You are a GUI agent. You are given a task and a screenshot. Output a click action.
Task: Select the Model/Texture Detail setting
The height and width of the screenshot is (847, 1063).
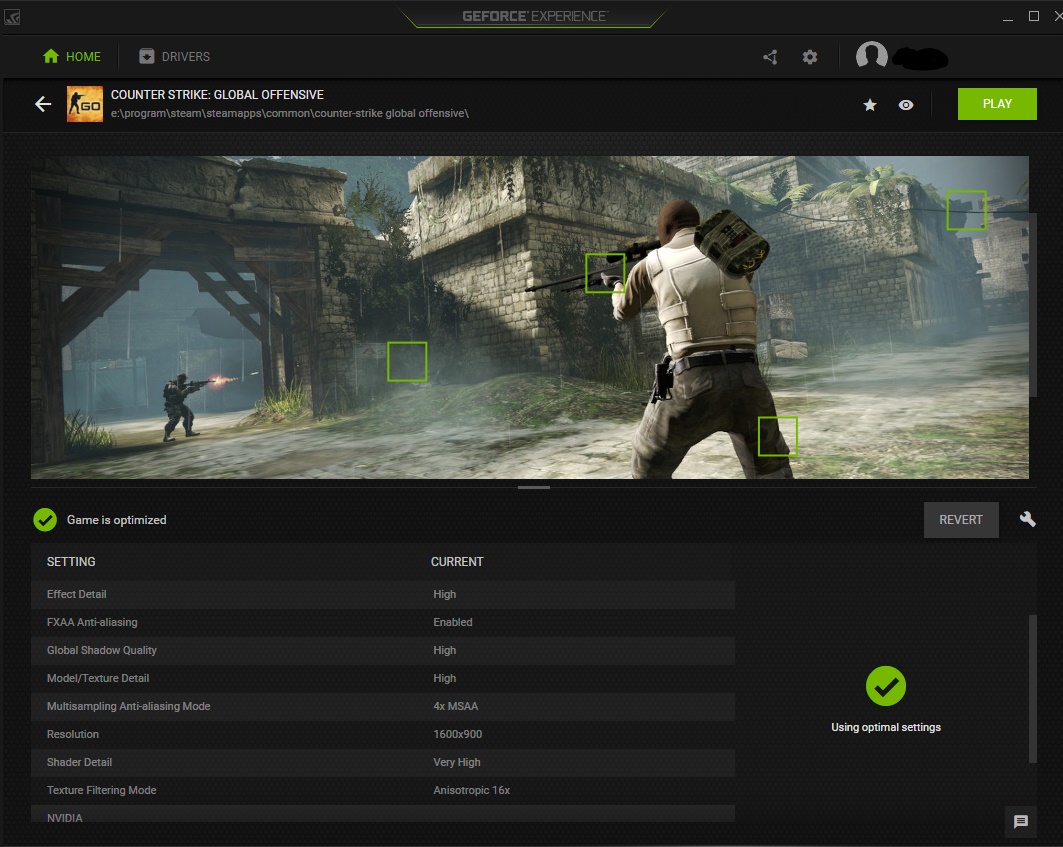pyautogui.click(x=383, y=678)
